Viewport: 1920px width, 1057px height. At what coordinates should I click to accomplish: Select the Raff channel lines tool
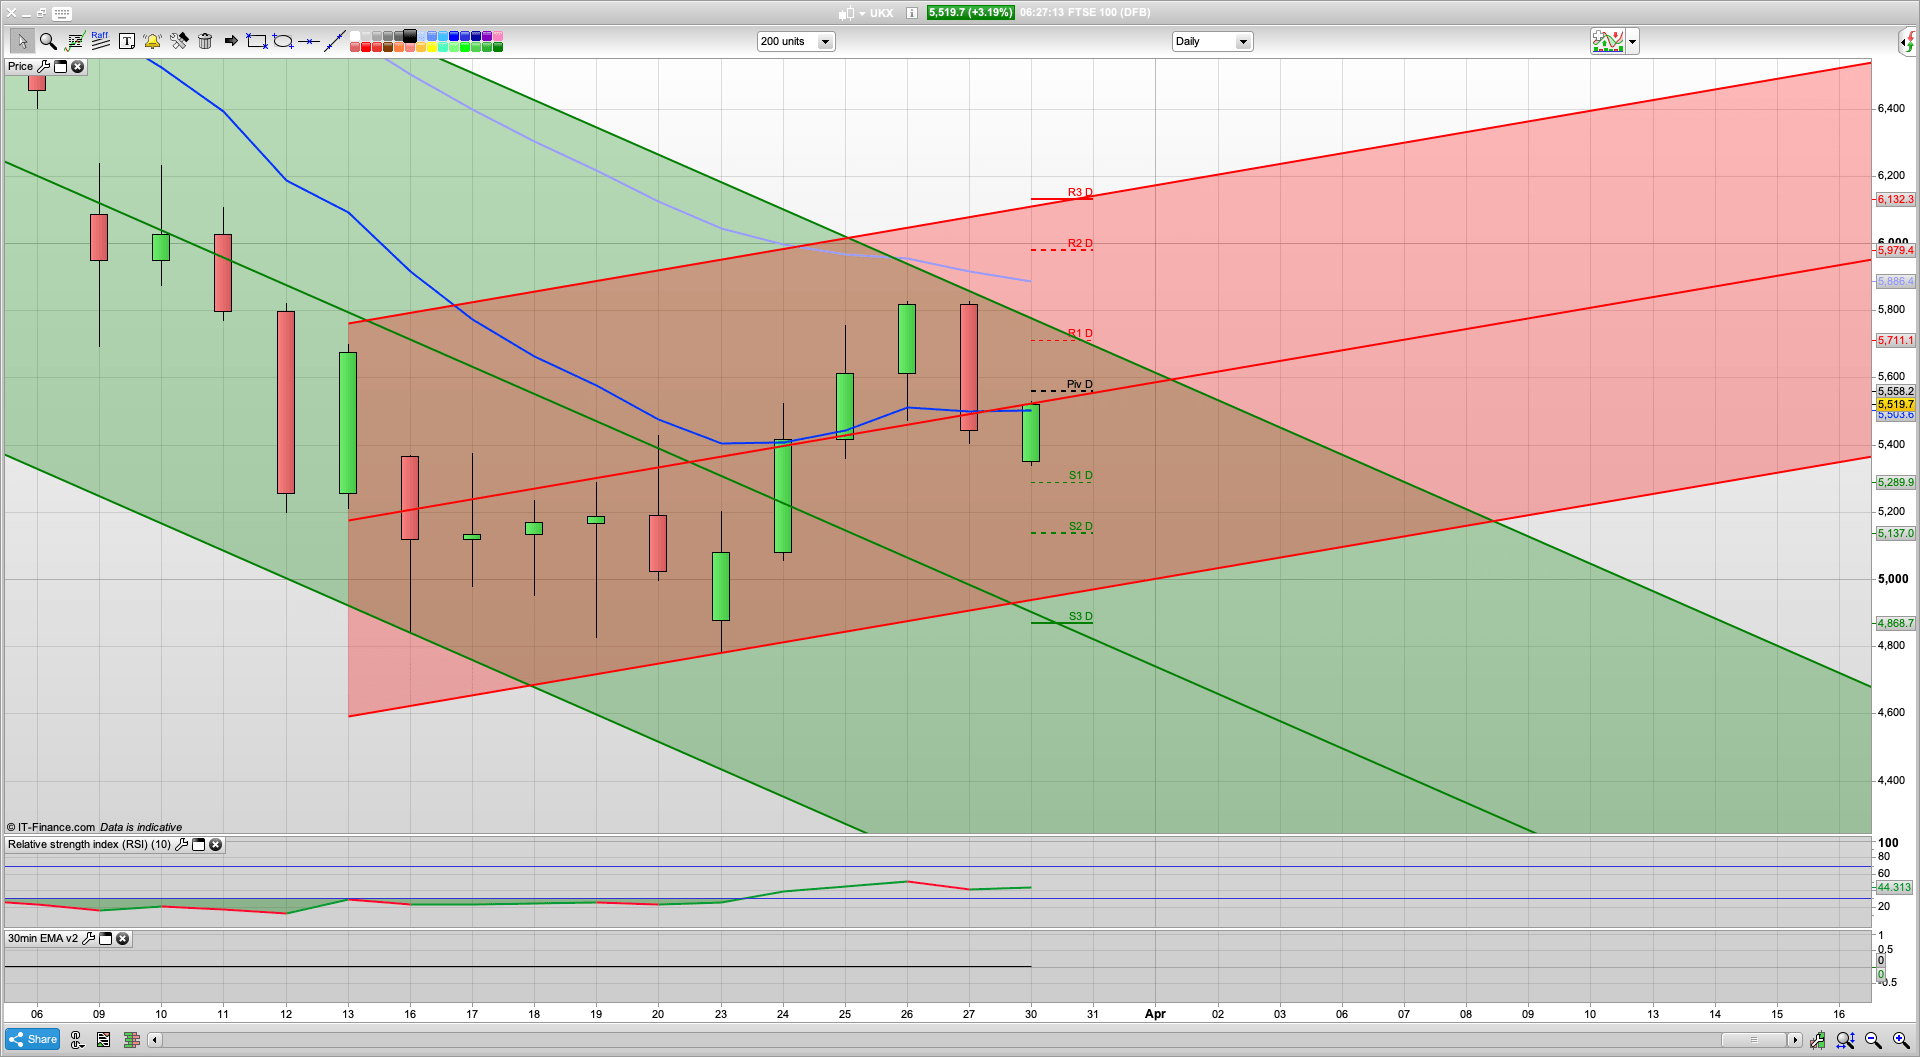click(x=100, y=41)
